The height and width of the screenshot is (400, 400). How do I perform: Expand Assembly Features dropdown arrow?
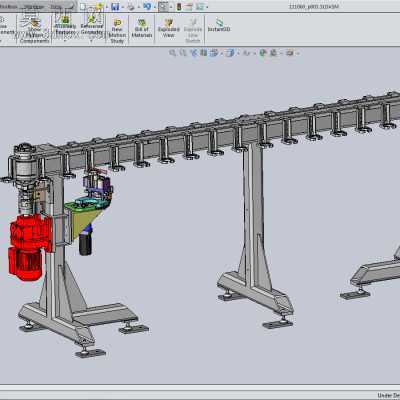65,41
